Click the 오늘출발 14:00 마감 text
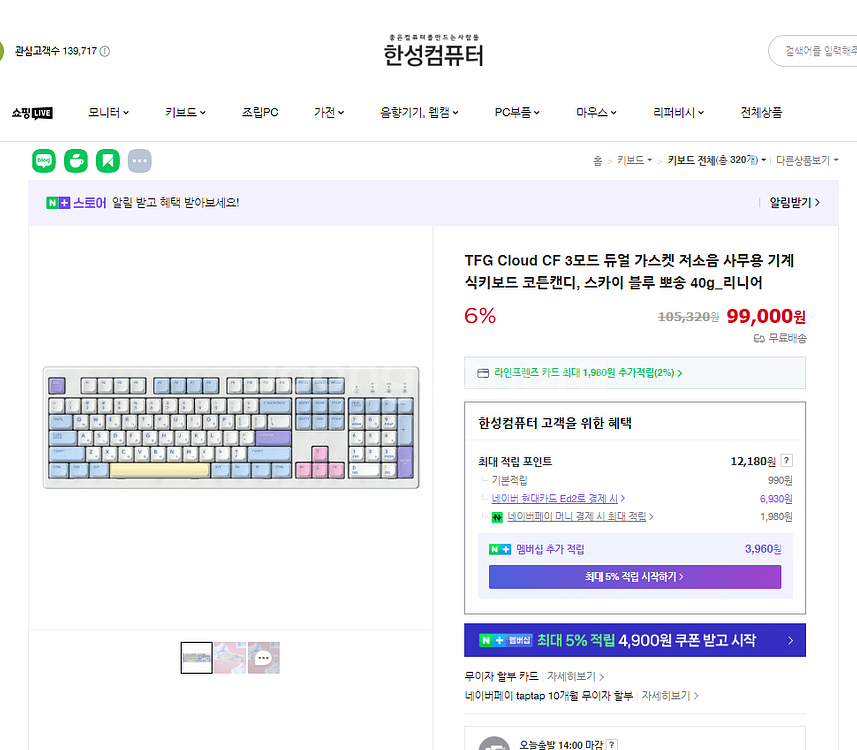 coord(561,745)
